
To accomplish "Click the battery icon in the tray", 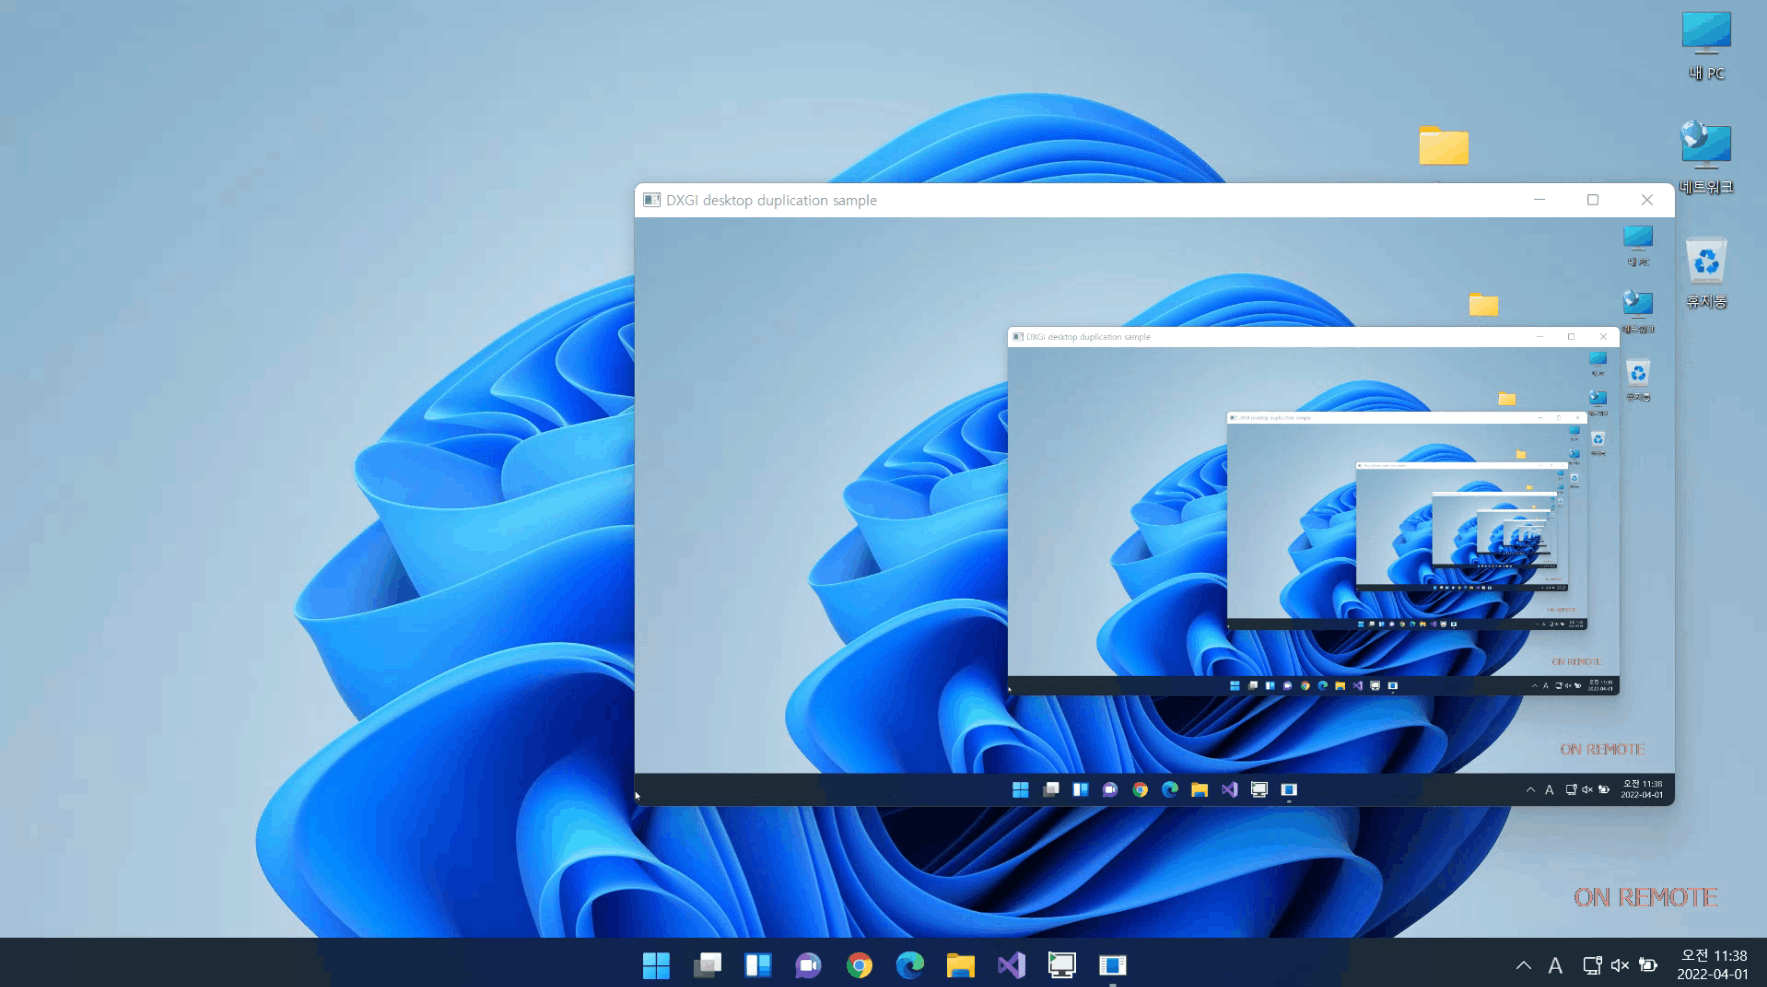I will click(1648, 965).
